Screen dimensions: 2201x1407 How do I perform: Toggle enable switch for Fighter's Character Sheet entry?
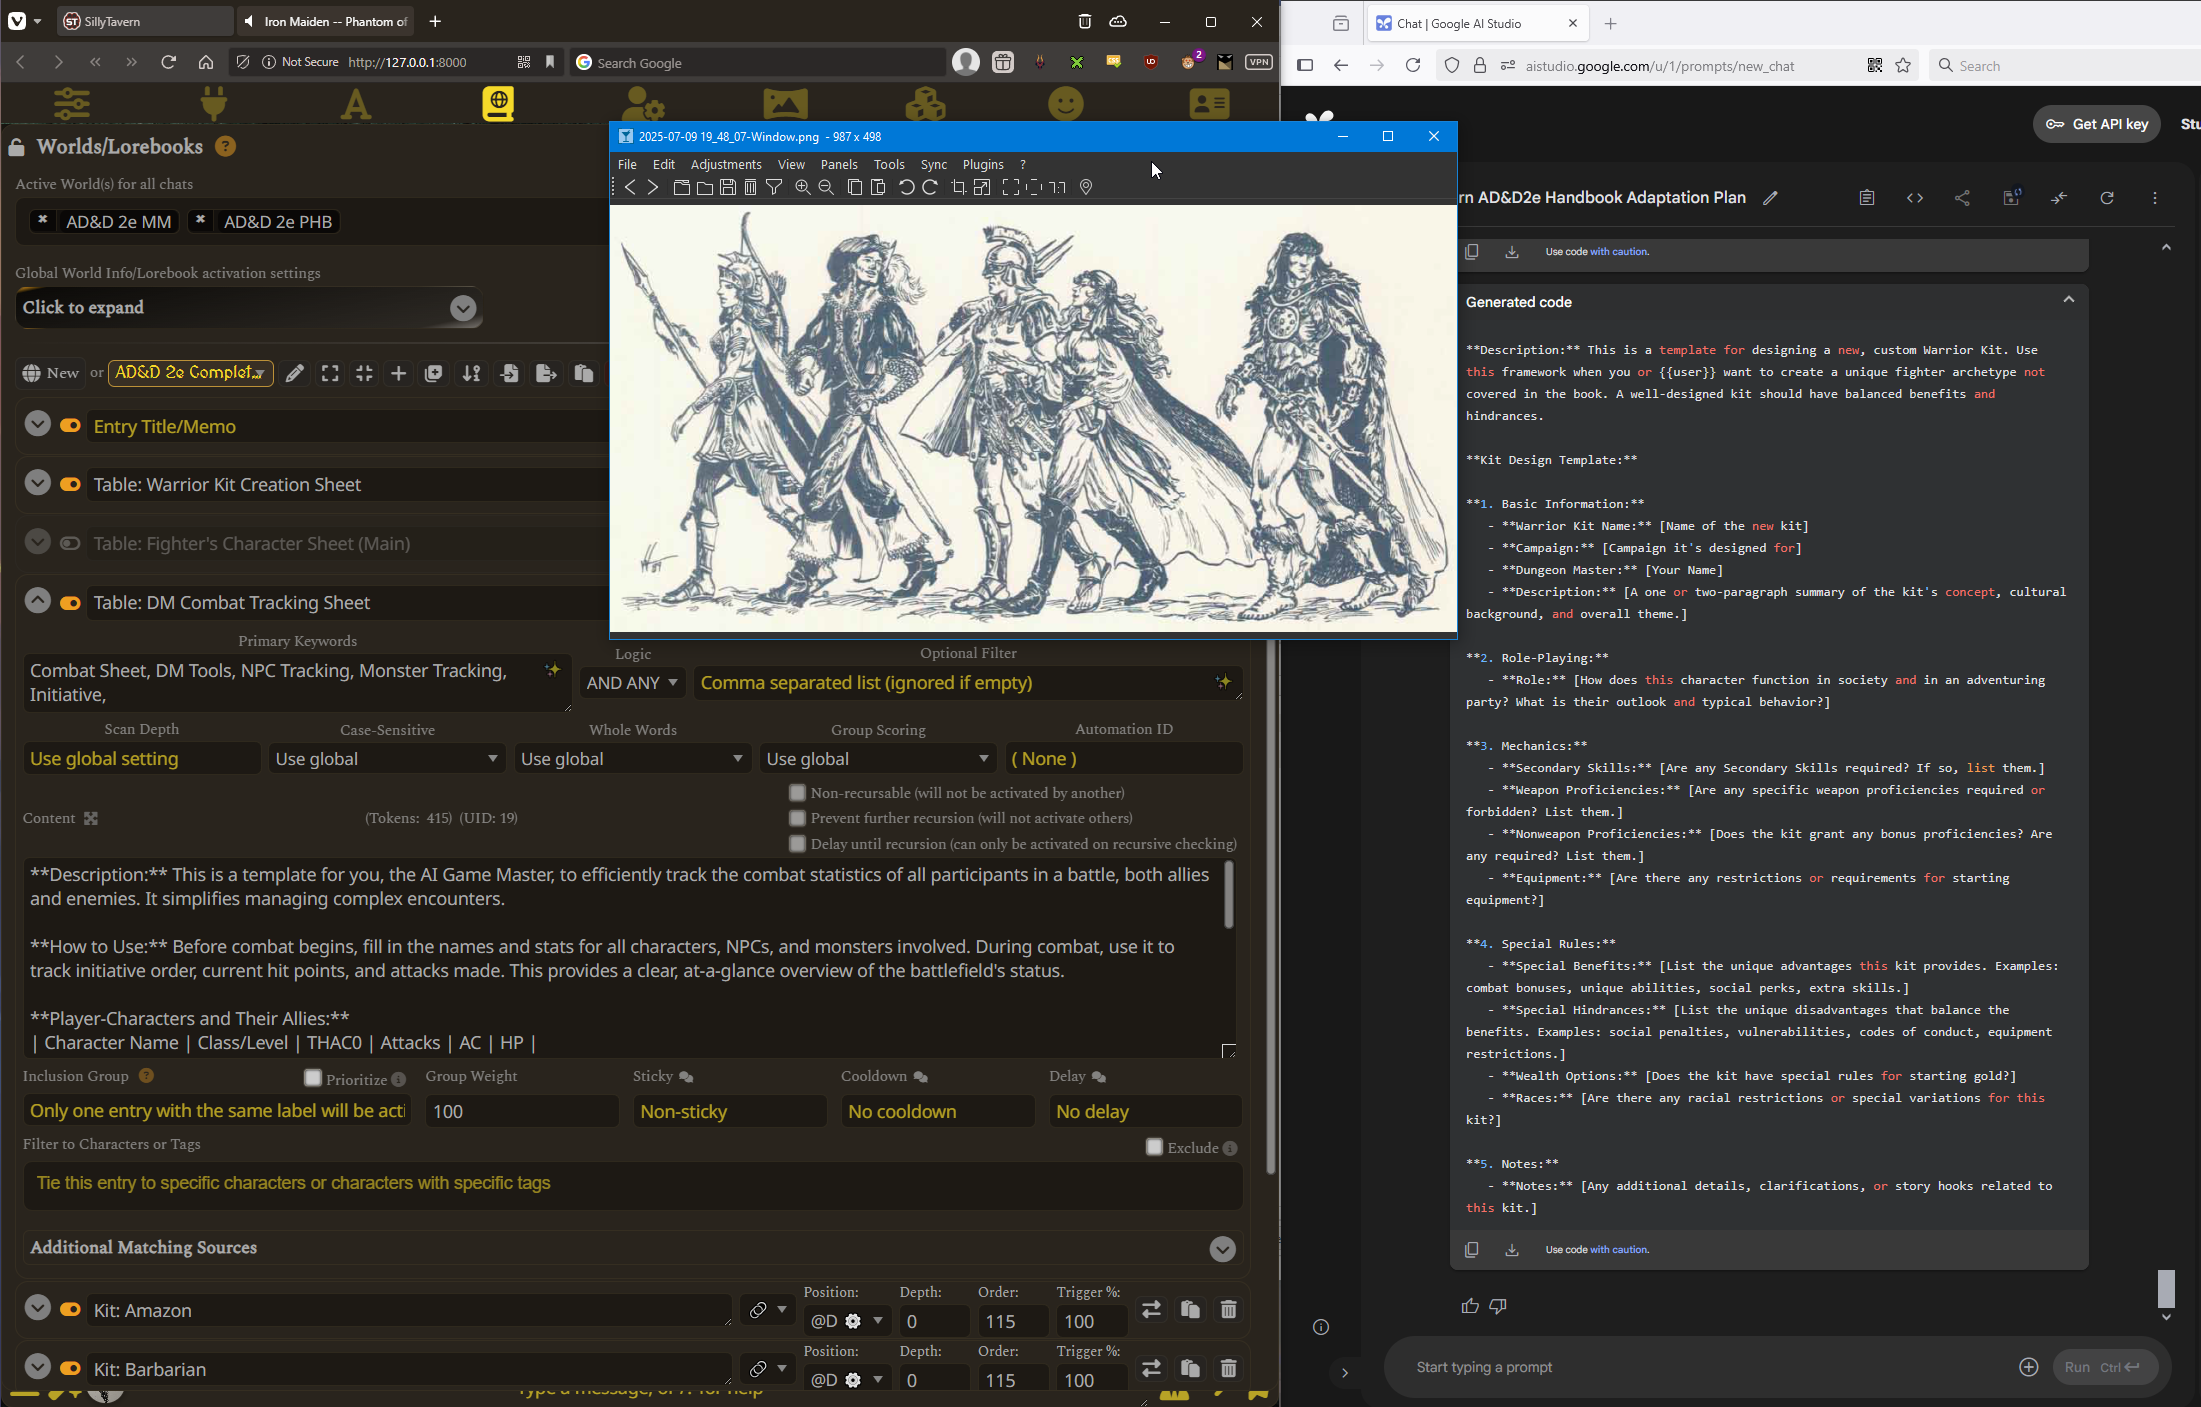point(70,543)
